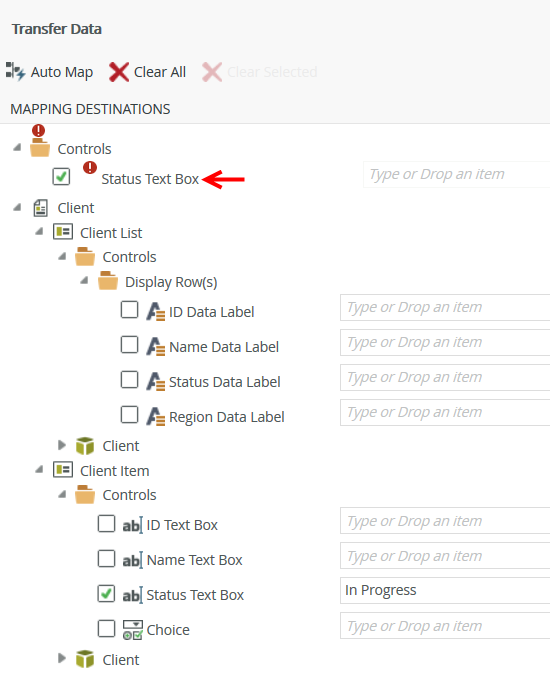Click the Display Row(s) folder icon
This screenshot has width=550, height=686.
pyautogui.click(x=108, y=281)
